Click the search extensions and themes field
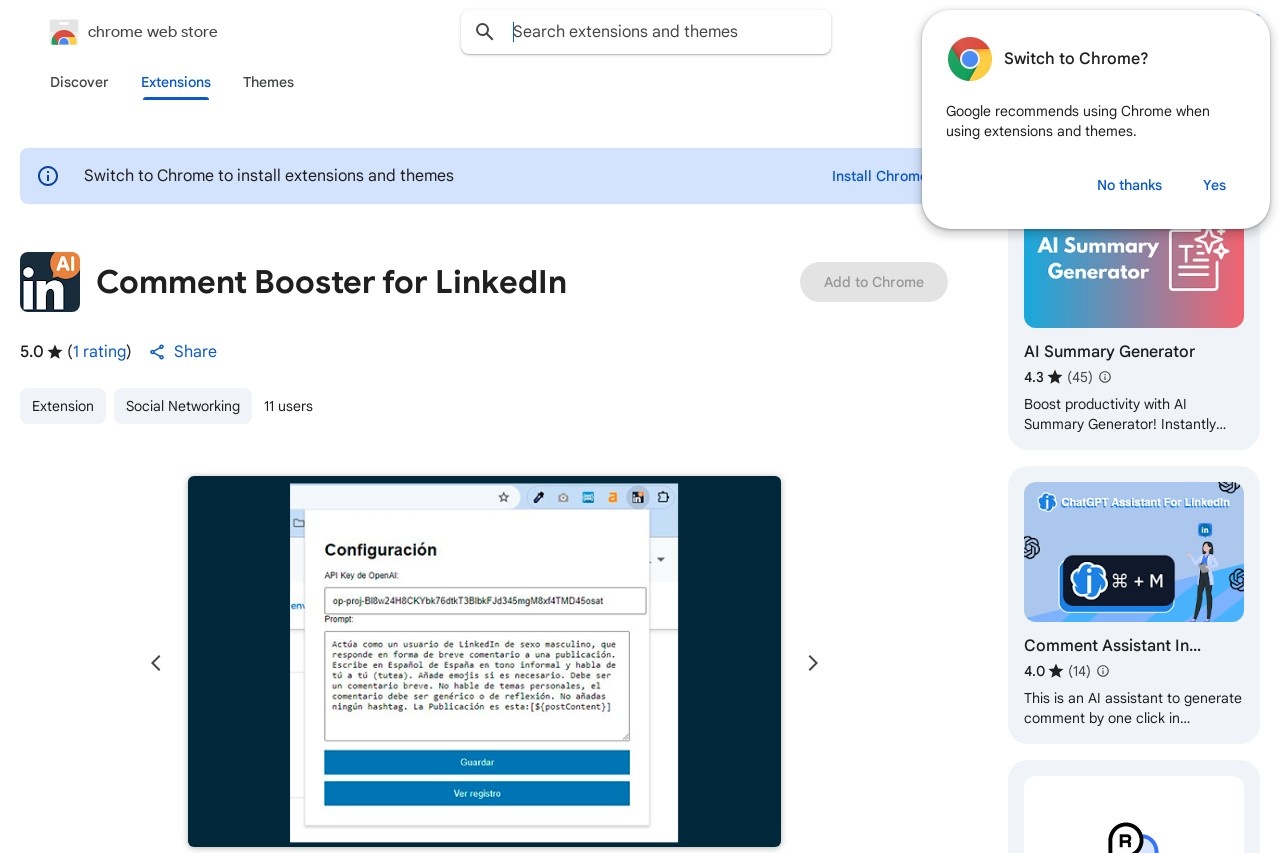The image size is (1280, 853). pos(646,32)
